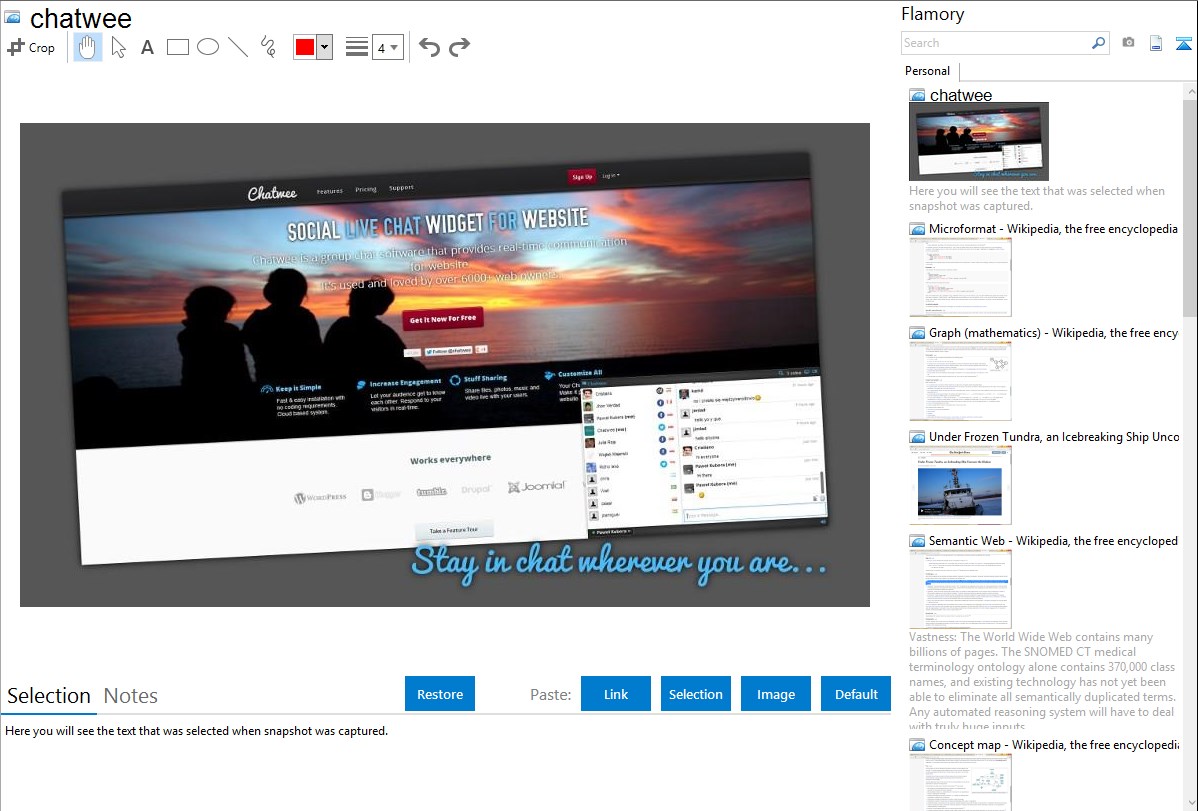Open the line width dropdown showing 4

pyautogui.click(x=387, y=47)
